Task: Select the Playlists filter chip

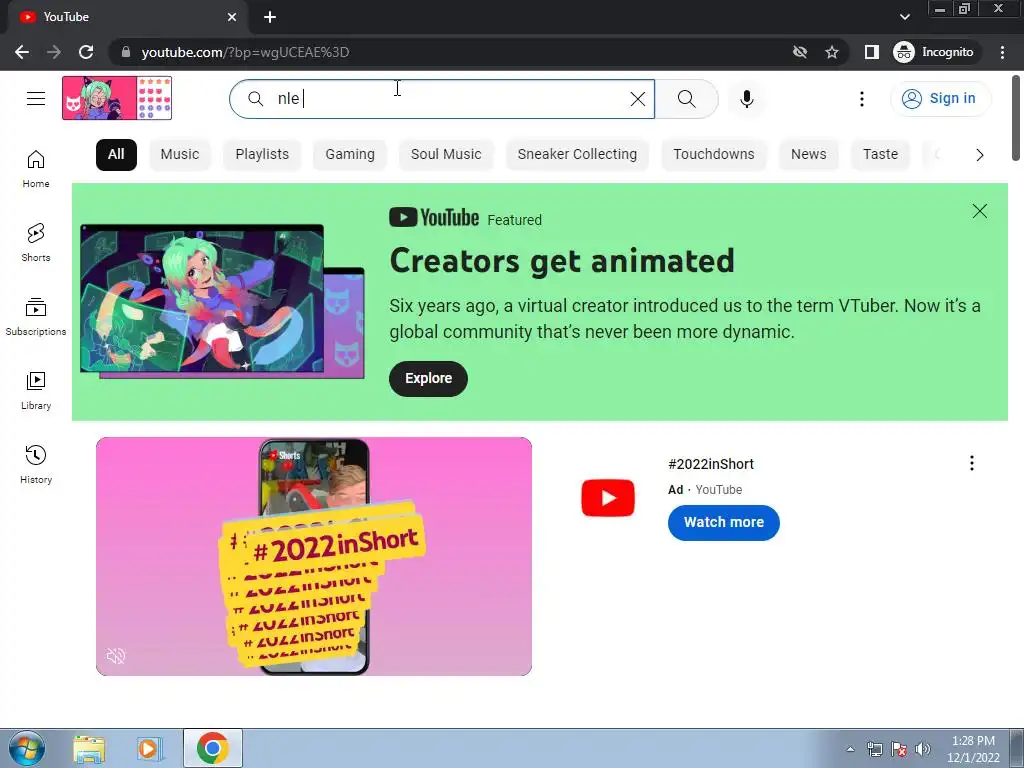Action: click(x=262, y=155)
